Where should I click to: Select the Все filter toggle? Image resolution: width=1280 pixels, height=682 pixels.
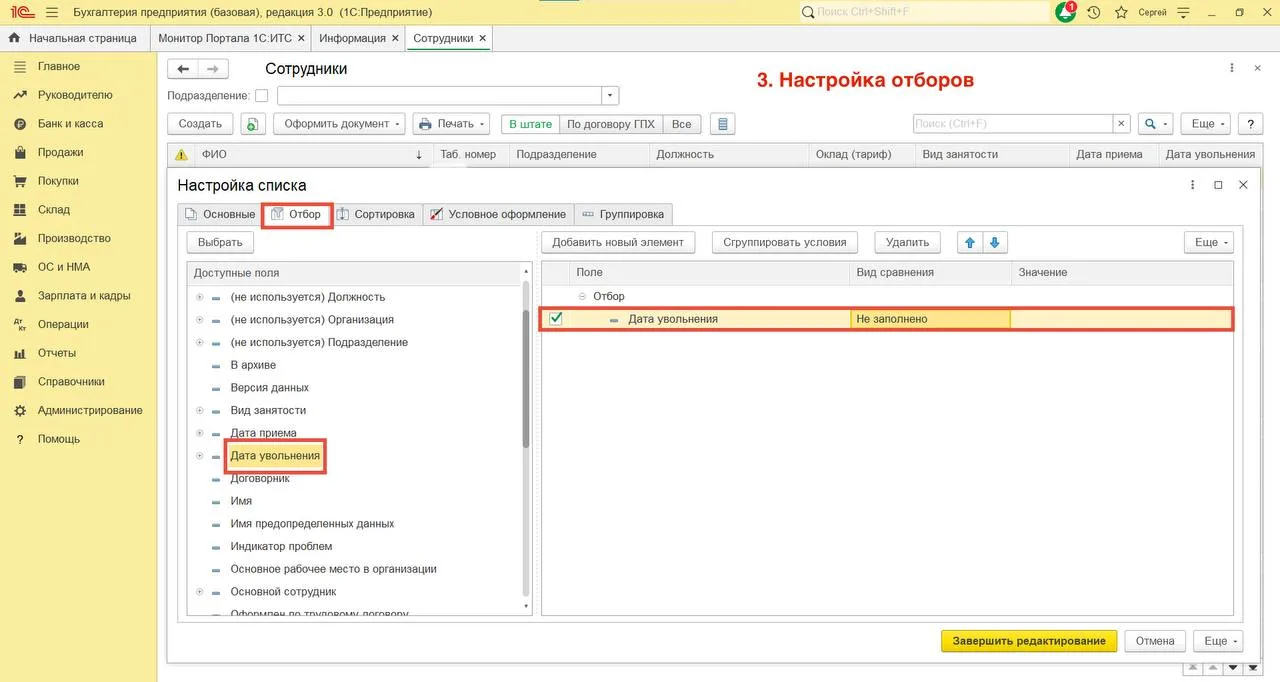click(x=681, y=124)
